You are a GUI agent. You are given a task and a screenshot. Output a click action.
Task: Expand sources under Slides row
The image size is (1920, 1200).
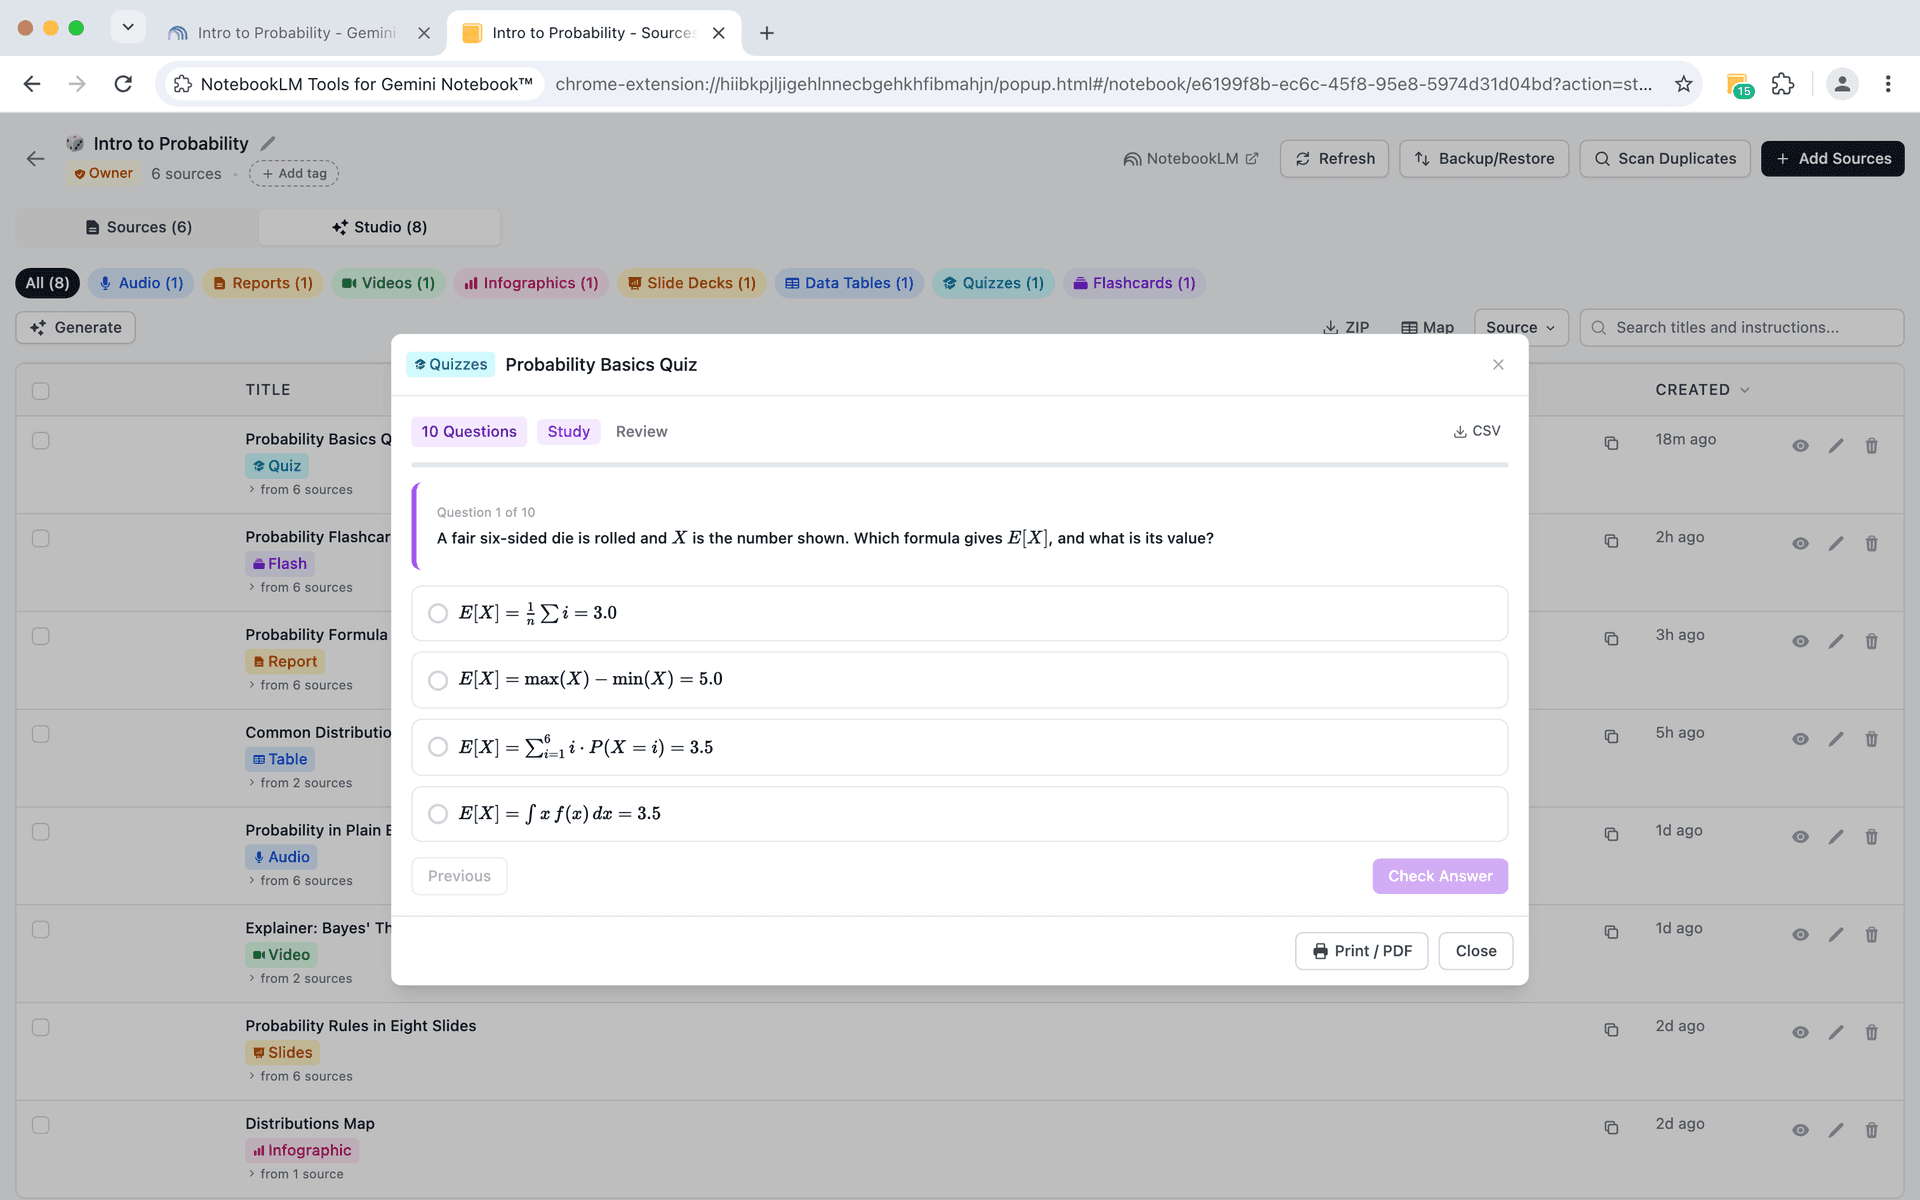300,1077
